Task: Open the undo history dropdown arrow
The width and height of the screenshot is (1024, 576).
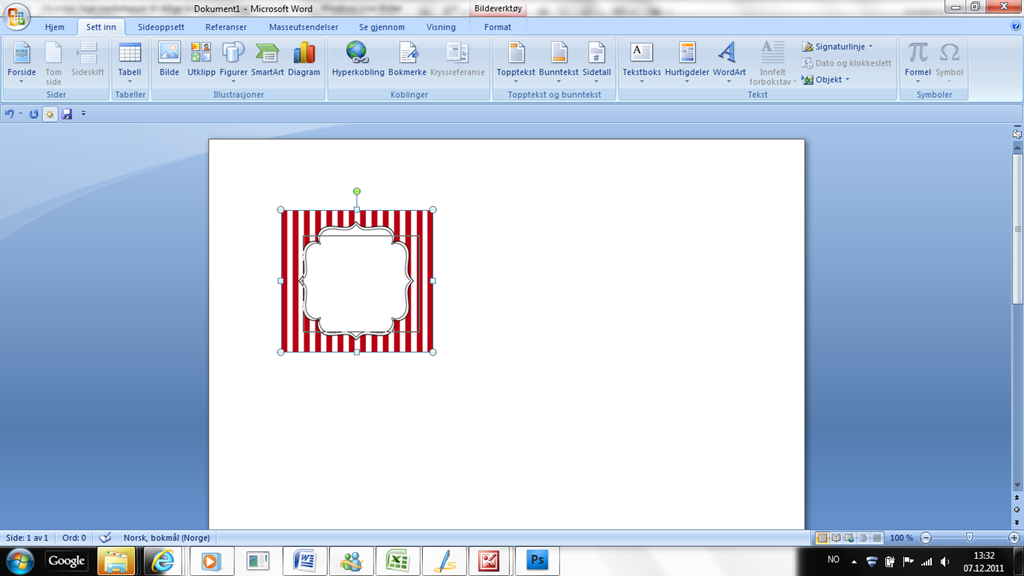Action: (x=21, y=114)
